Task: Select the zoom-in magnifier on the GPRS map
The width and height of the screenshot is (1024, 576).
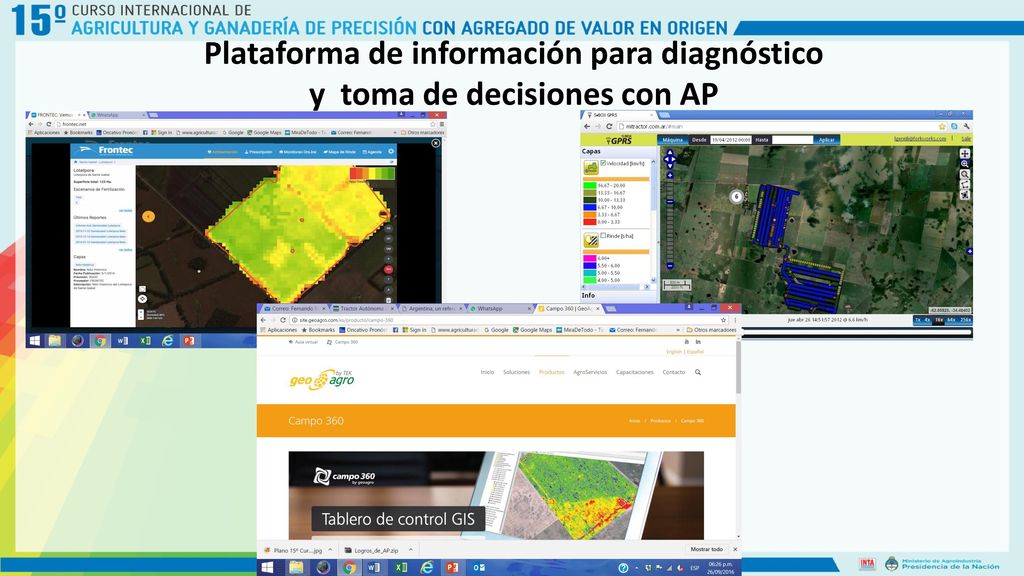Action: click(964, 164)
